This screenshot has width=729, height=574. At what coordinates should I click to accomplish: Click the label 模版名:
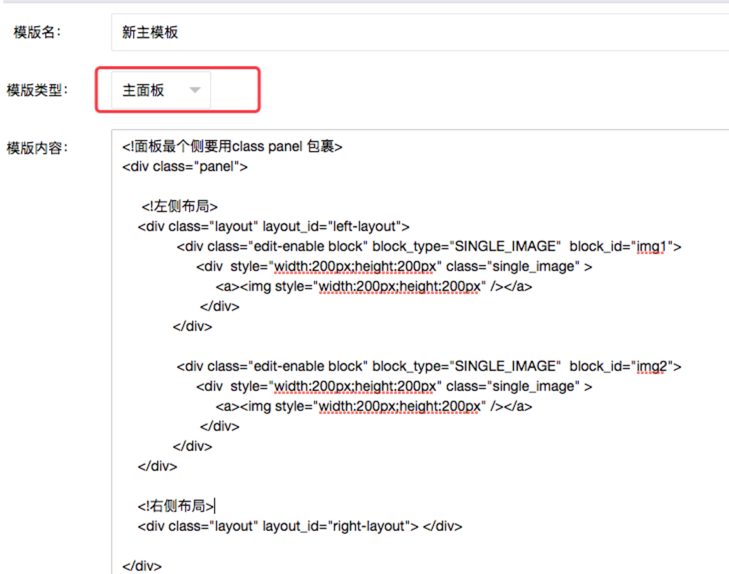pos(37,32)
